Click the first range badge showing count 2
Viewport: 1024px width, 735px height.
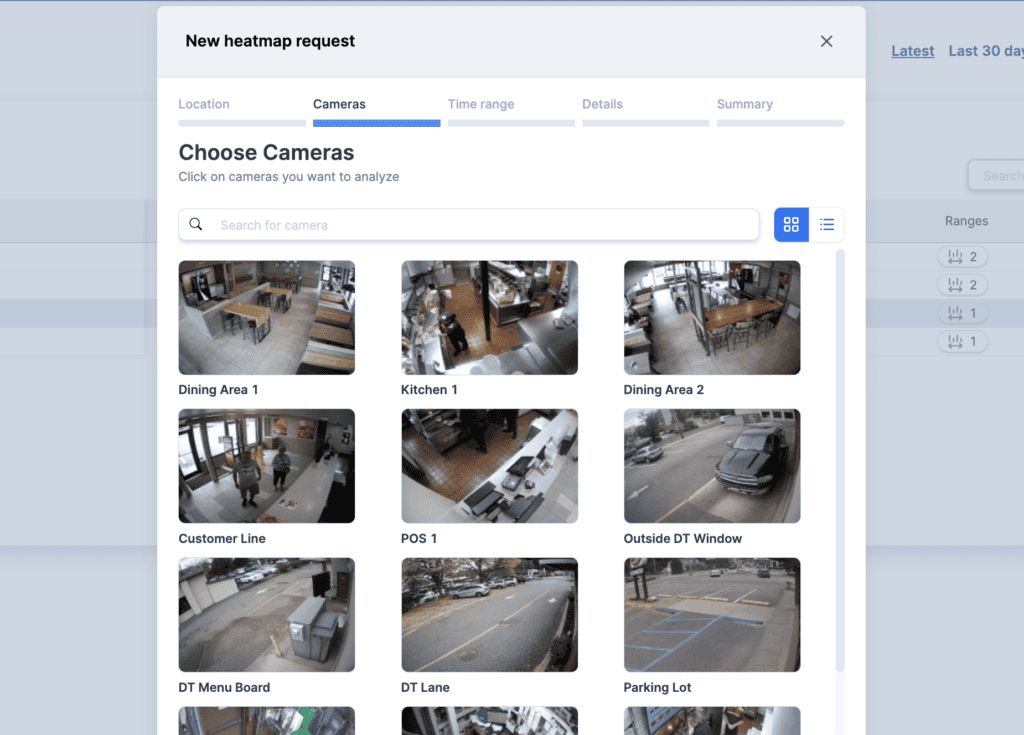coord(962,256)
